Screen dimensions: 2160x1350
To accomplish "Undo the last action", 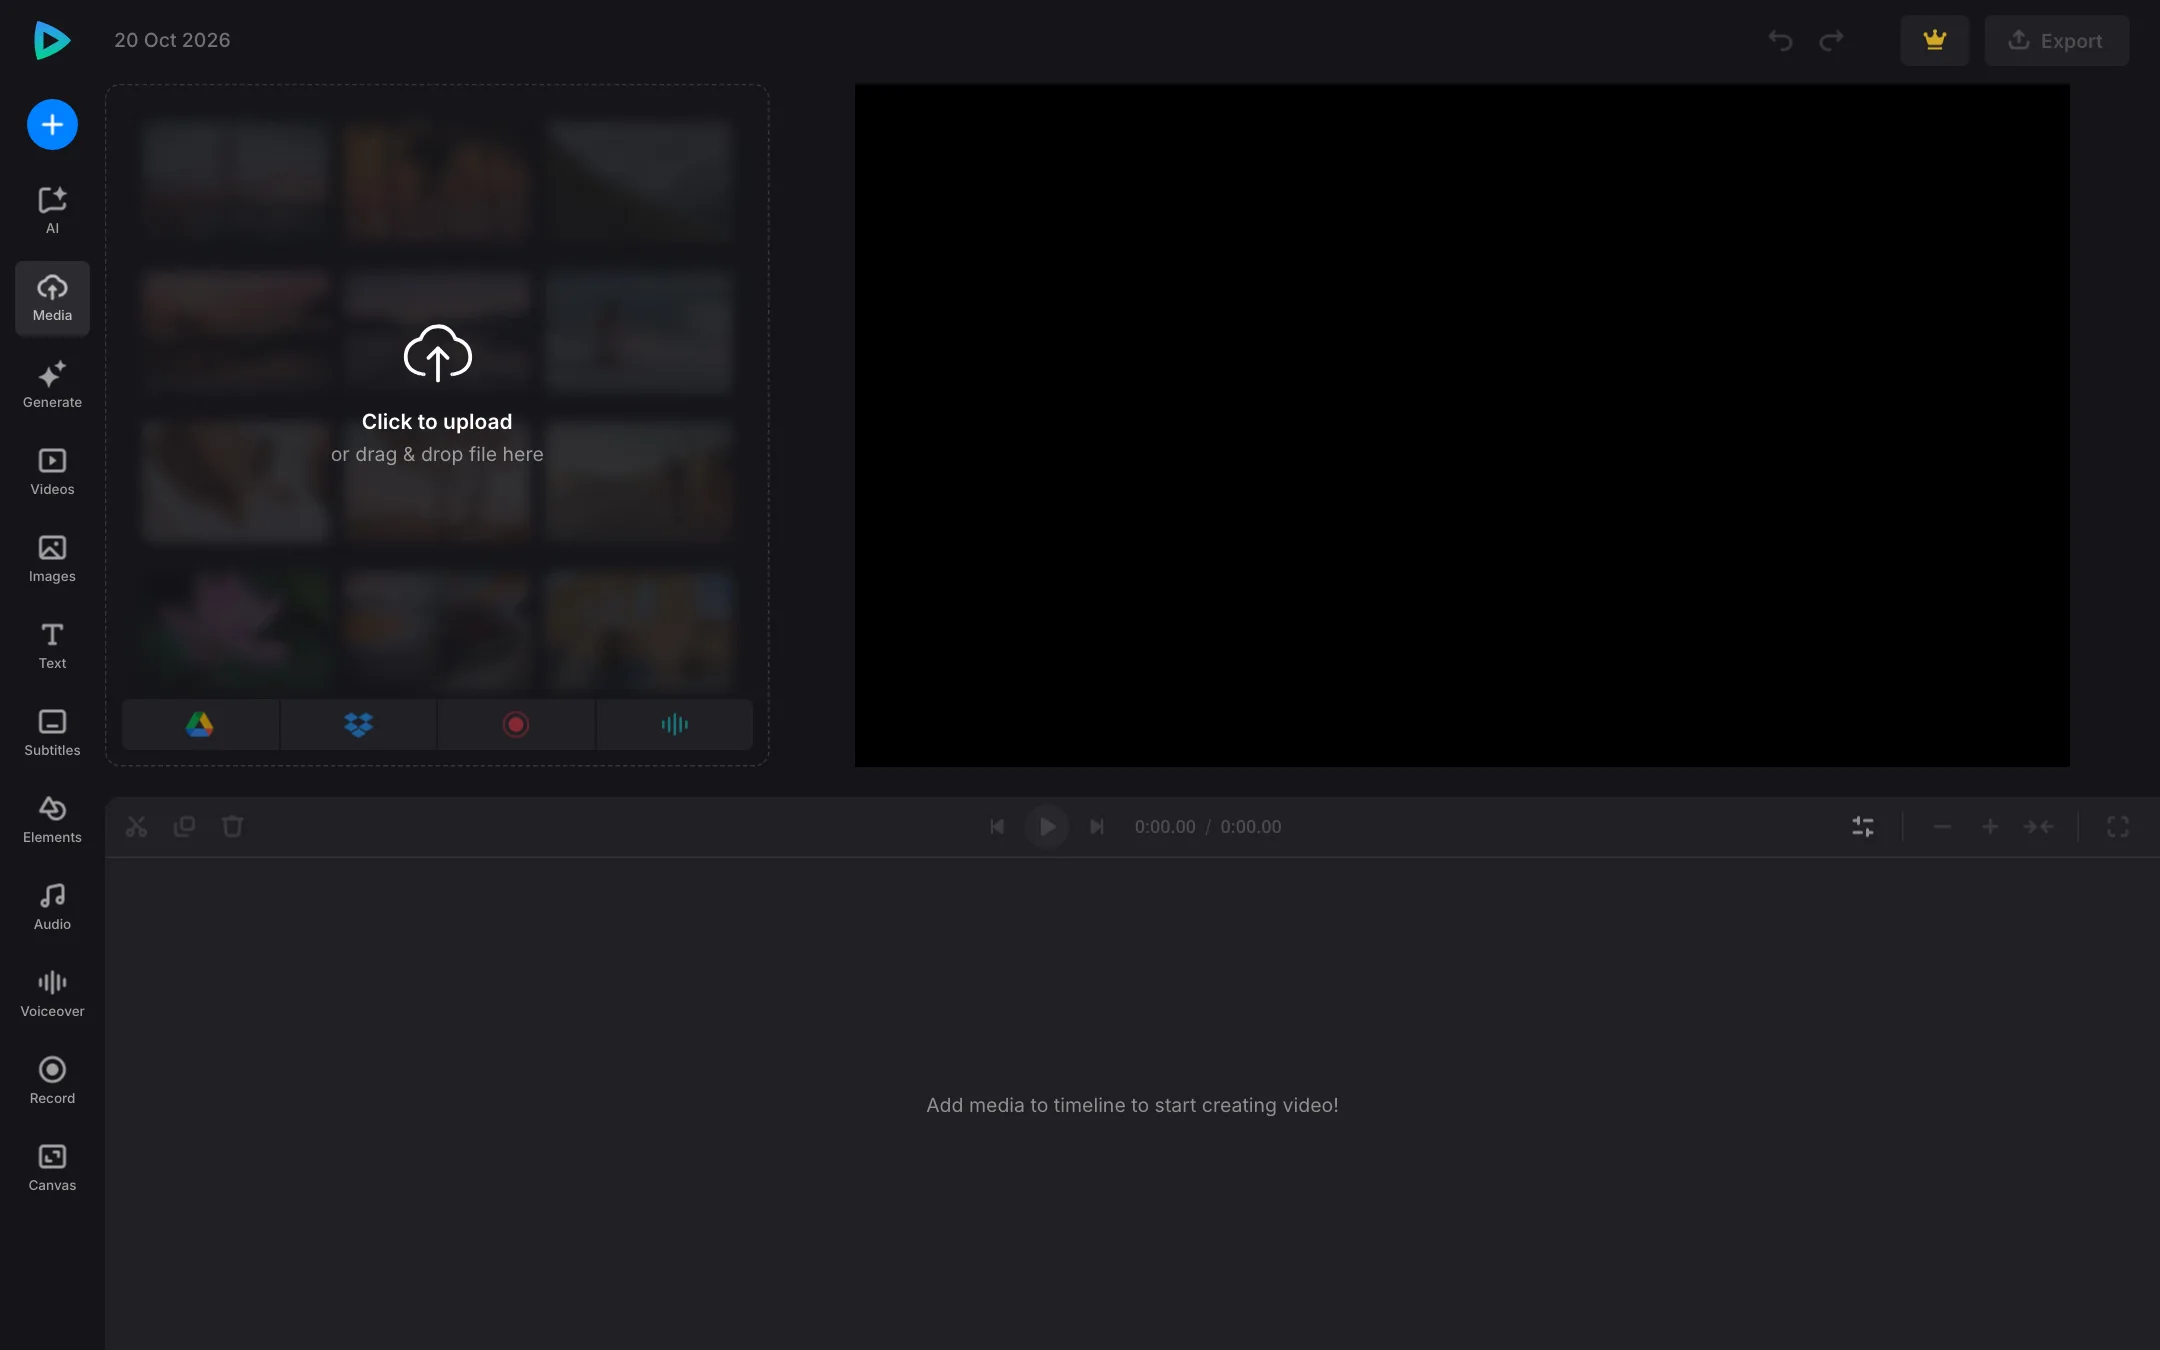I will 1780,40.
